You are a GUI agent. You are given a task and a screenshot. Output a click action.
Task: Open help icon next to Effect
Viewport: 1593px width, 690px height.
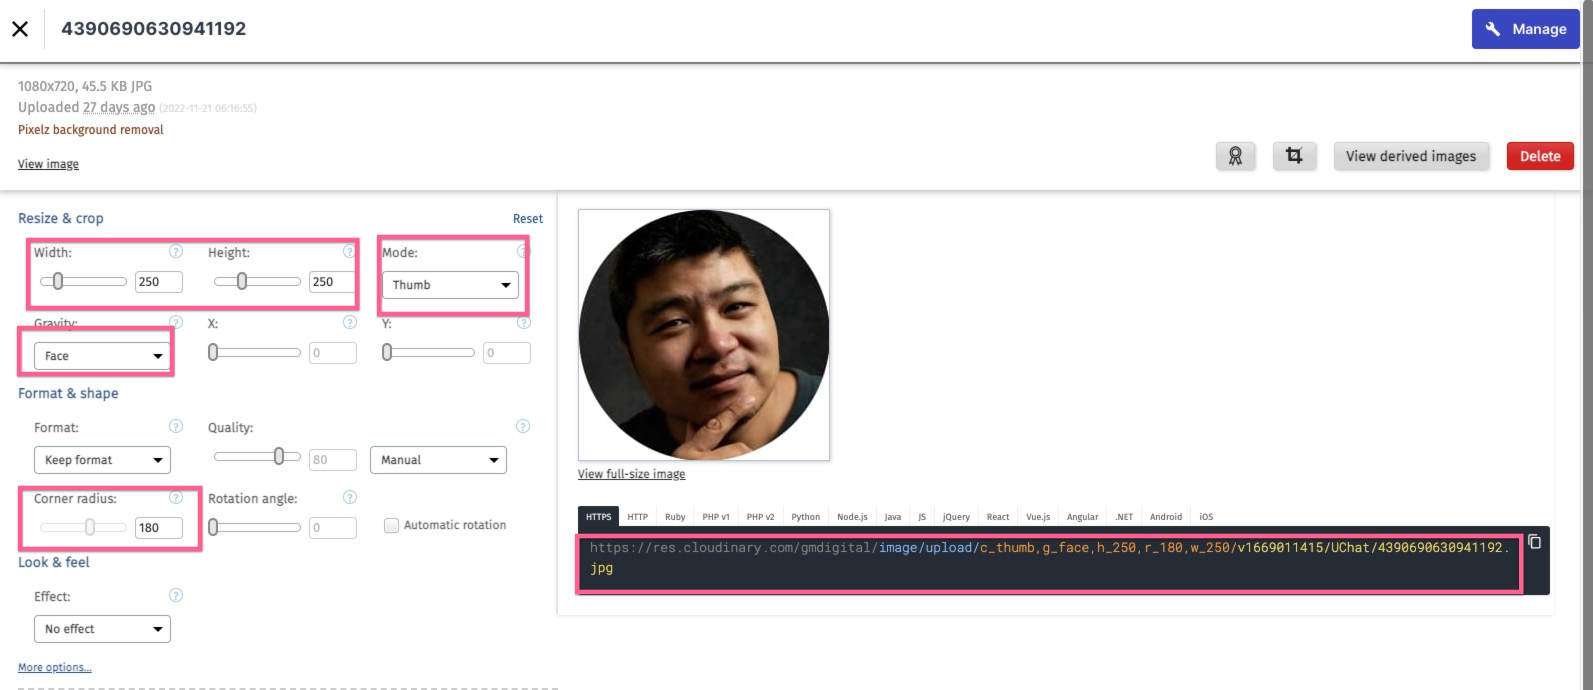[176, 595]
